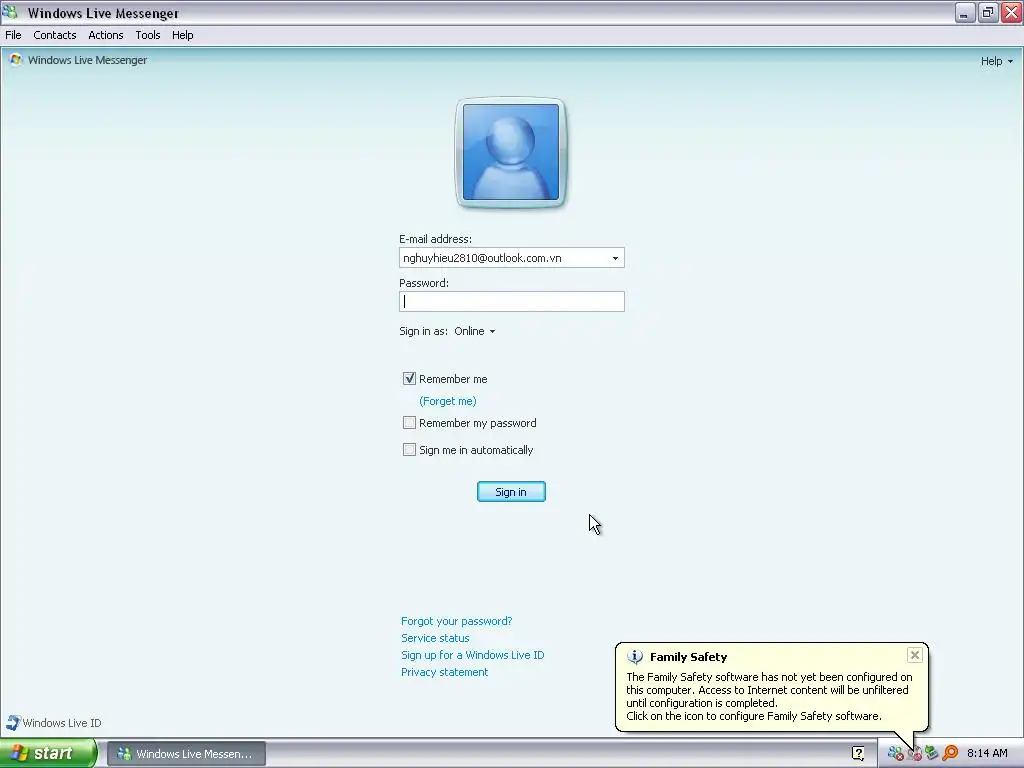
Task: Open the Help dropdown at top right
Action: click(997, 61)
